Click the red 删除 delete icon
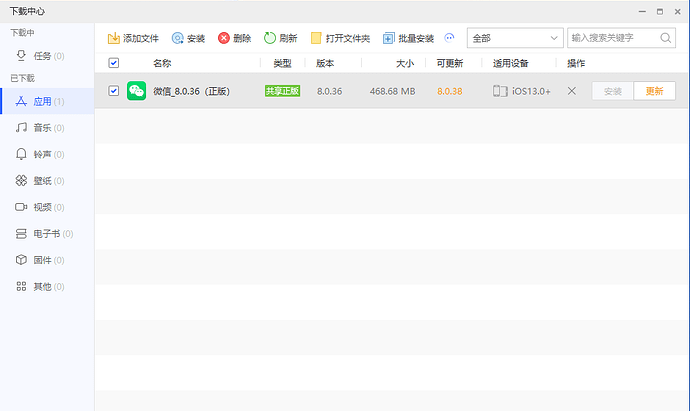 [224, 38]
